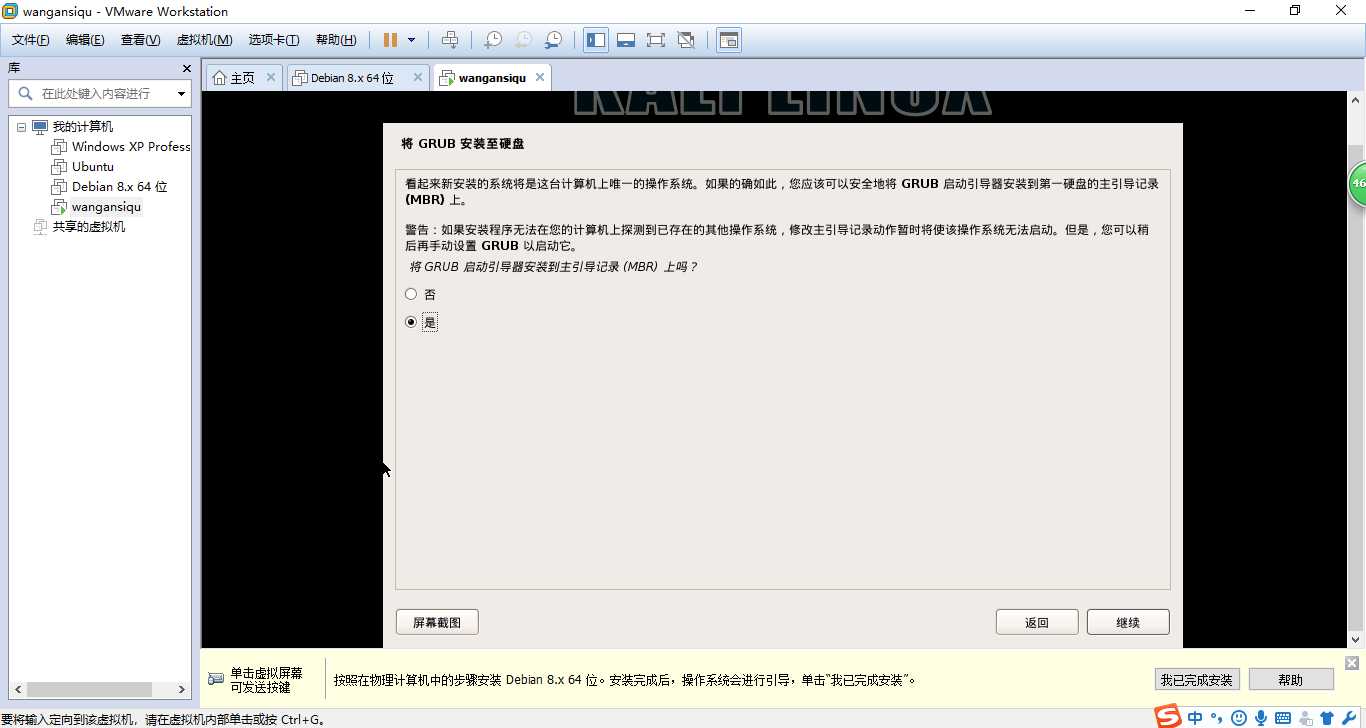Open the 编辑(E) menu
This screenshot has width=1366, height=728.
click(85, 40)
